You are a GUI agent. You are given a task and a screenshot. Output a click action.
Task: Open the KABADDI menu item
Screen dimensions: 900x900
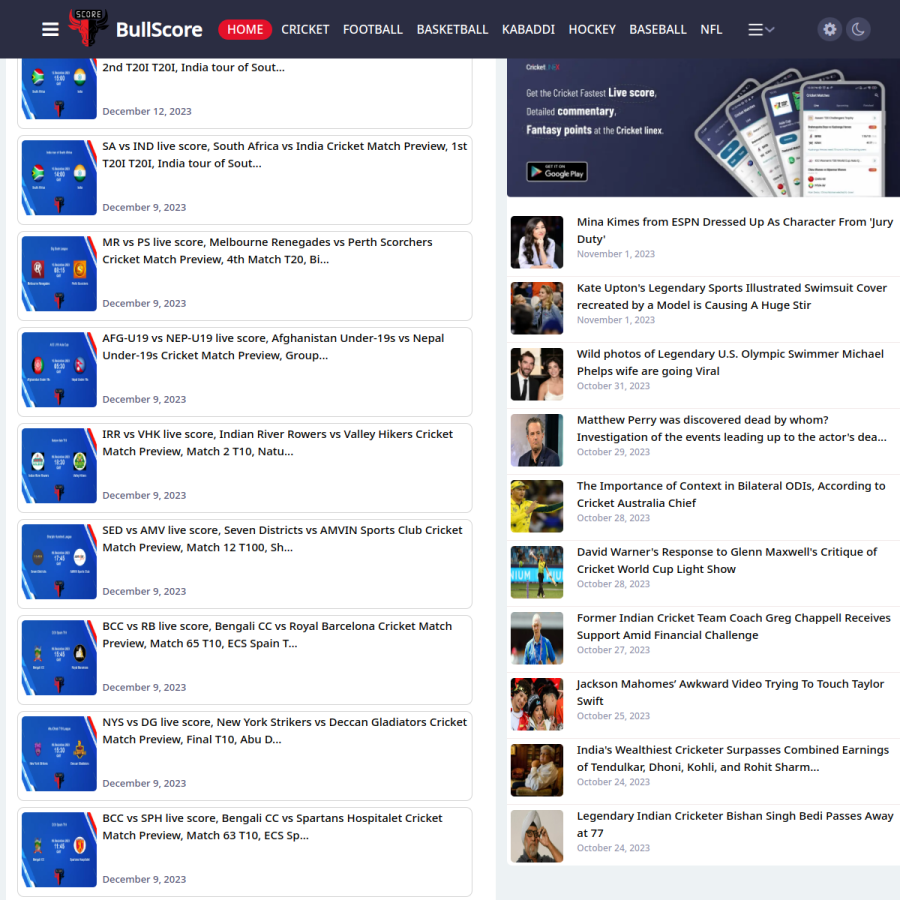(528, 29)
